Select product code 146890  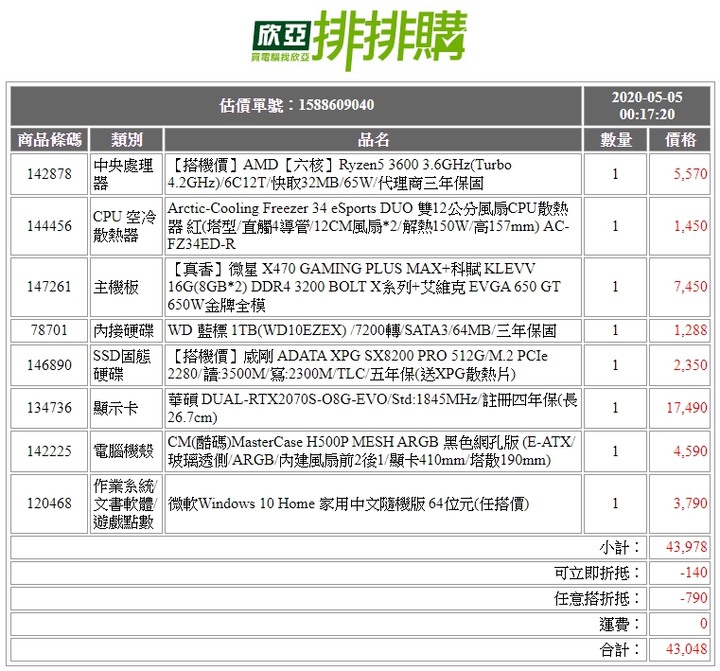tap(49, 365)
